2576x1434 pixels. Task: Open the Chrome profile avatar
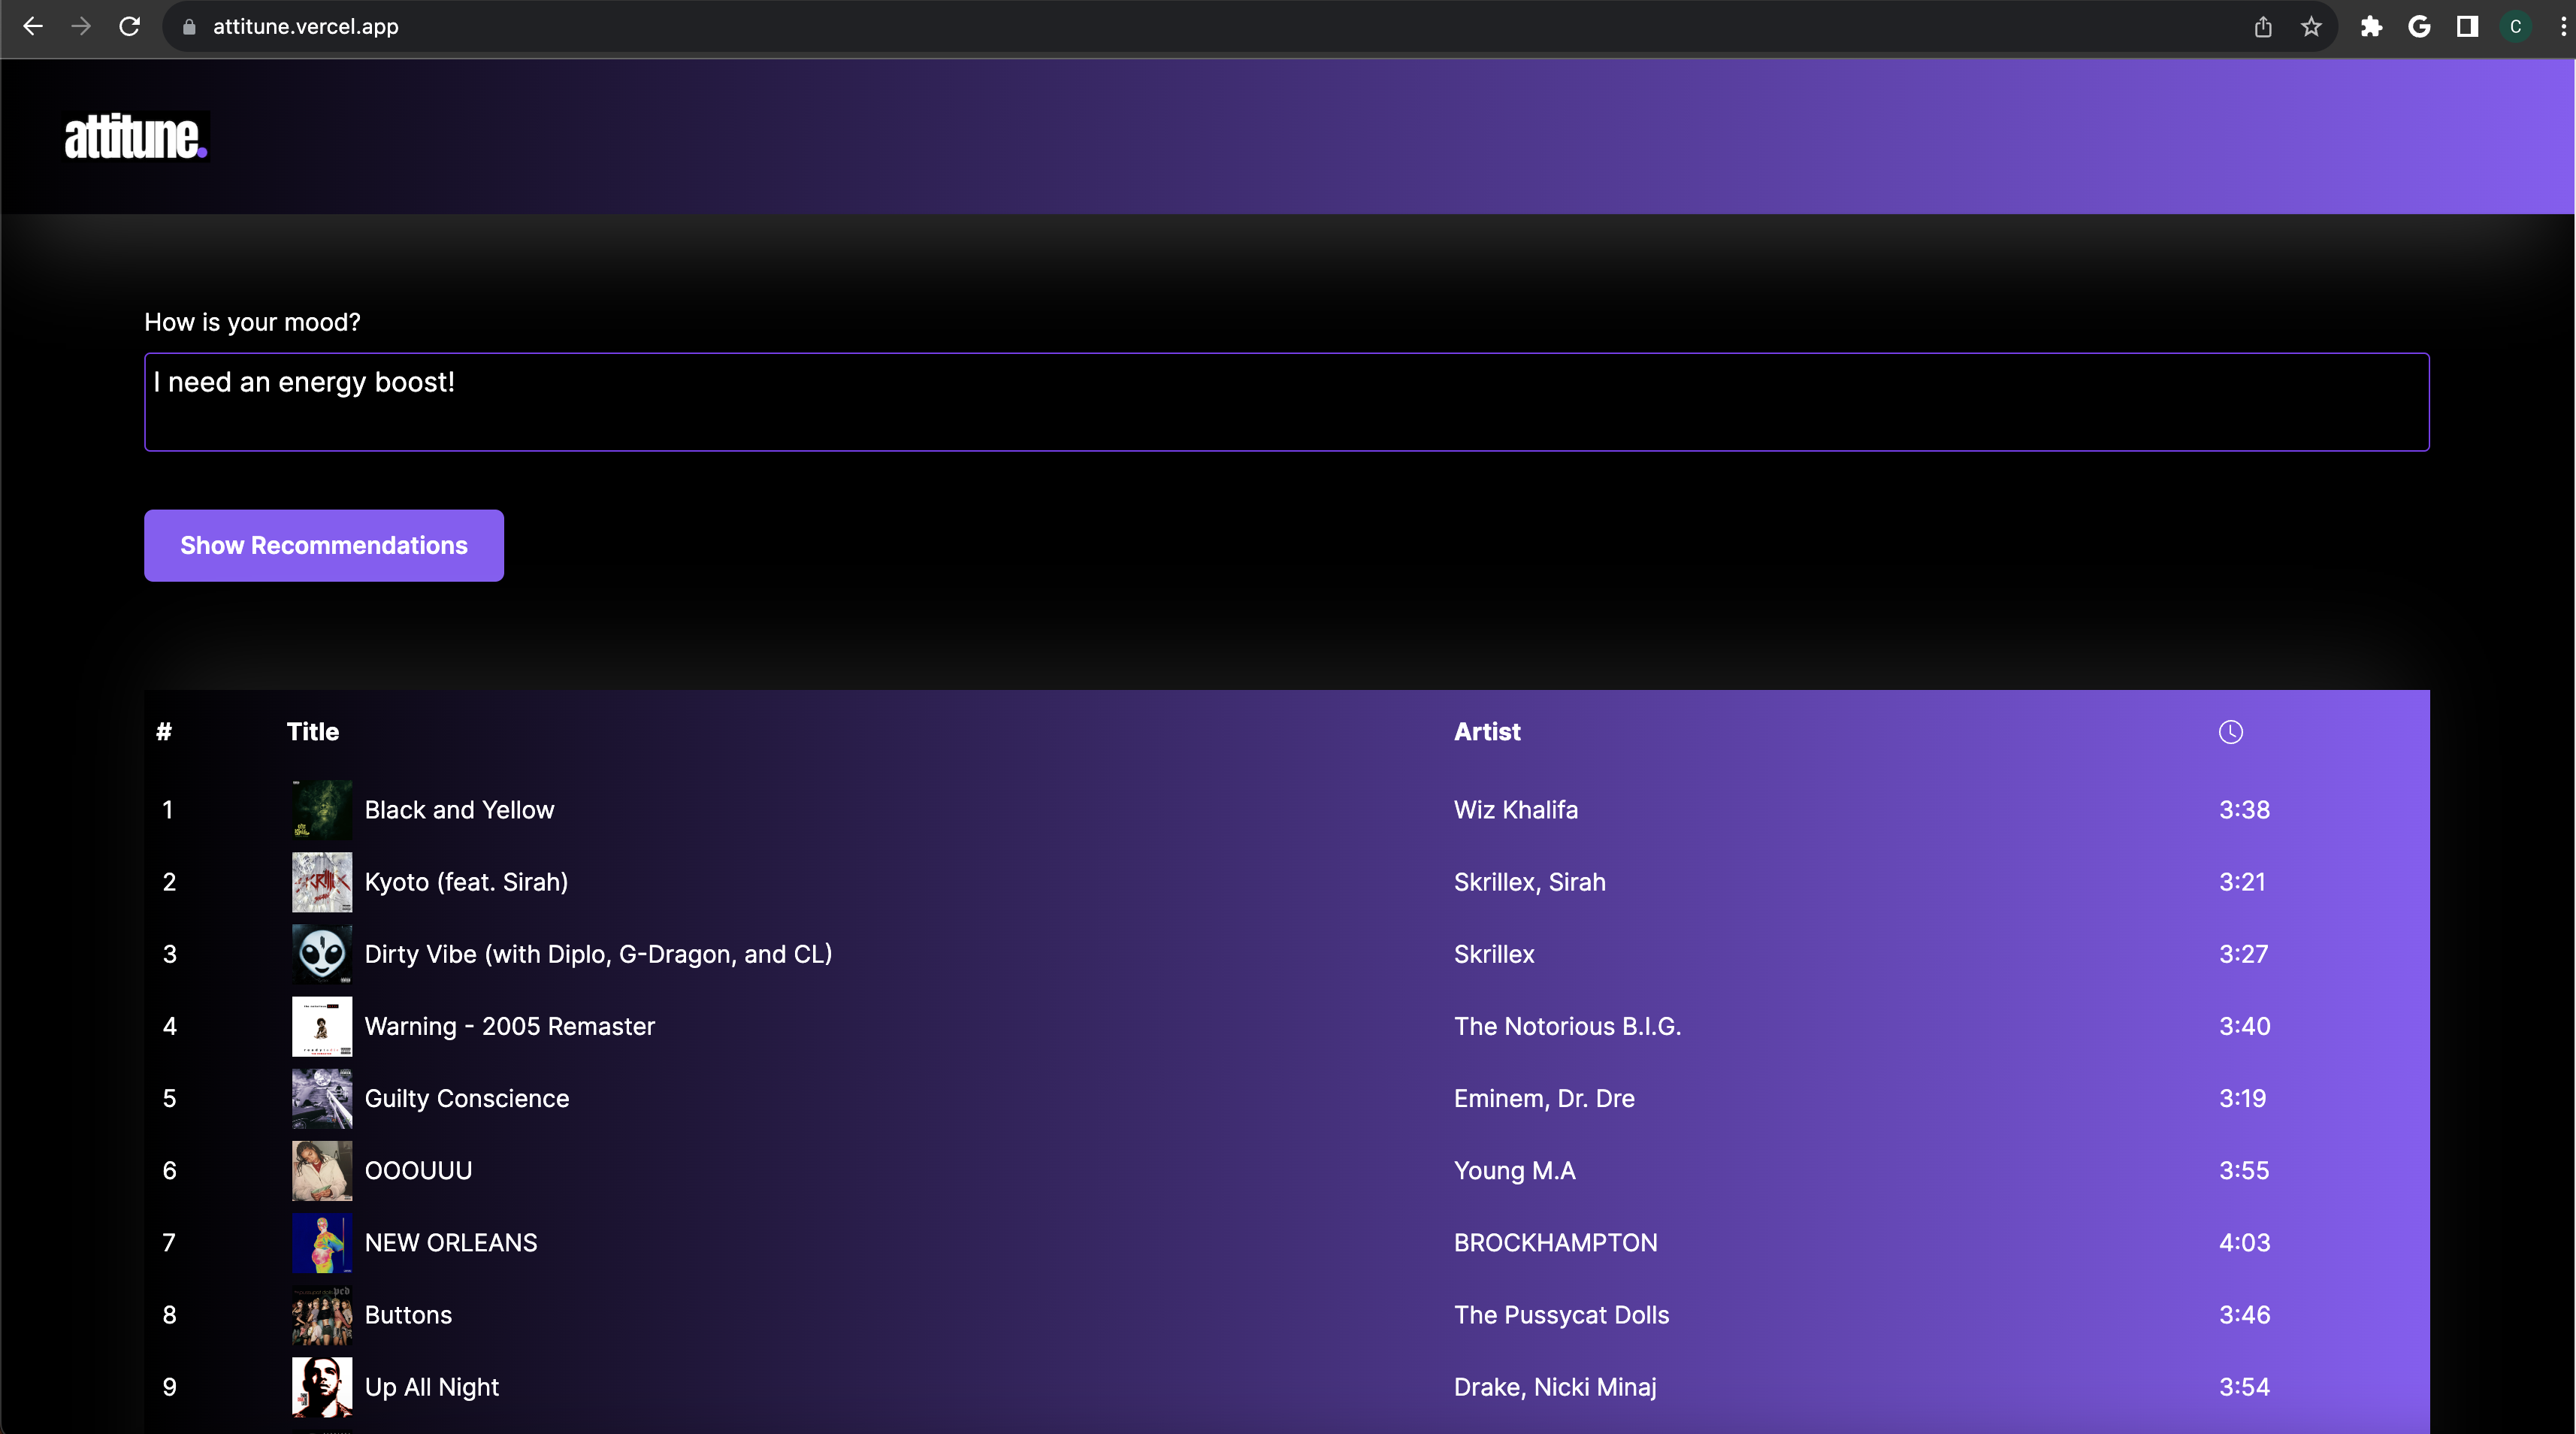(x=2515, y=27)
